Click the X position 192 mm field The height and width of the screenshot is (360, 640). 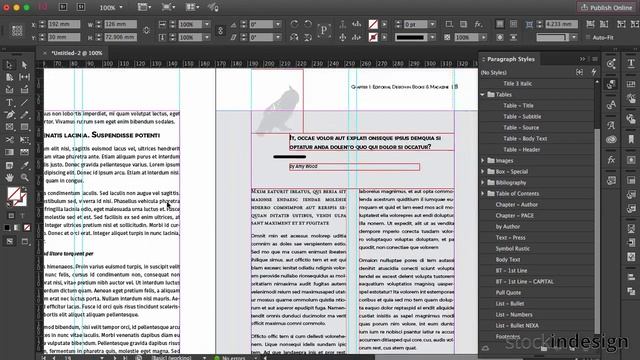coord(64,24)
